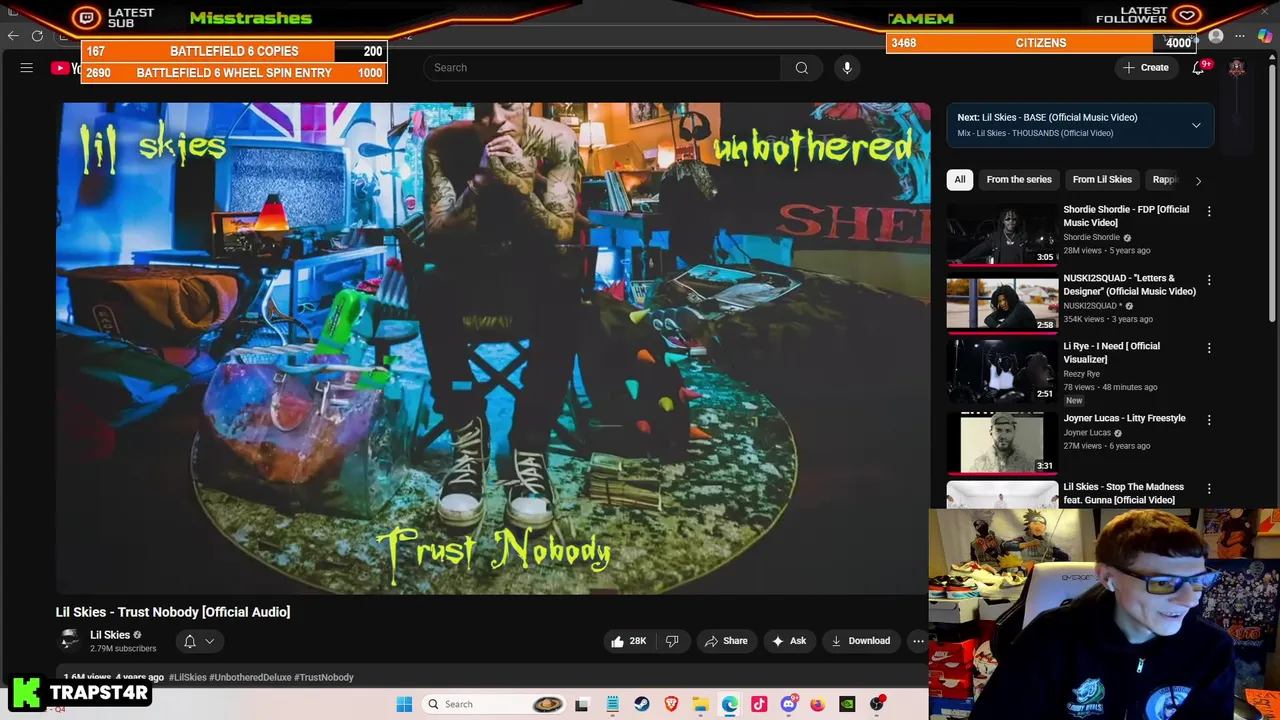Viewport: 1280px width, 720px height.
Task: Open Notepad from the taskbar
Action: pos(612,704)
